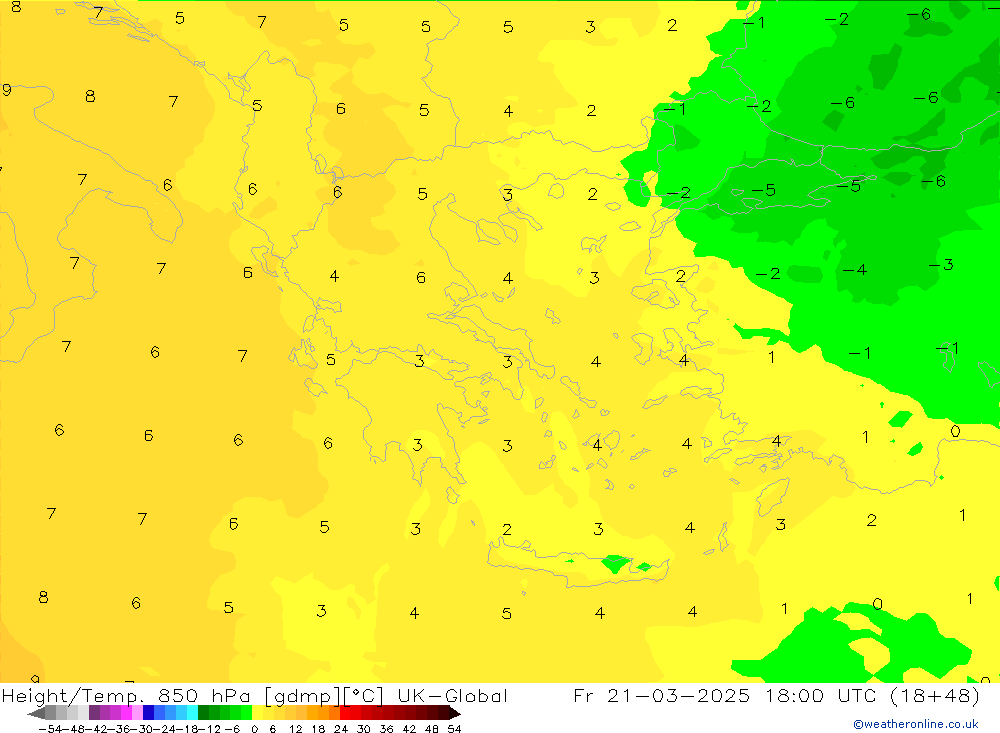
Task: Click the -4 temperature value on the map
Action: pos(855,270)
